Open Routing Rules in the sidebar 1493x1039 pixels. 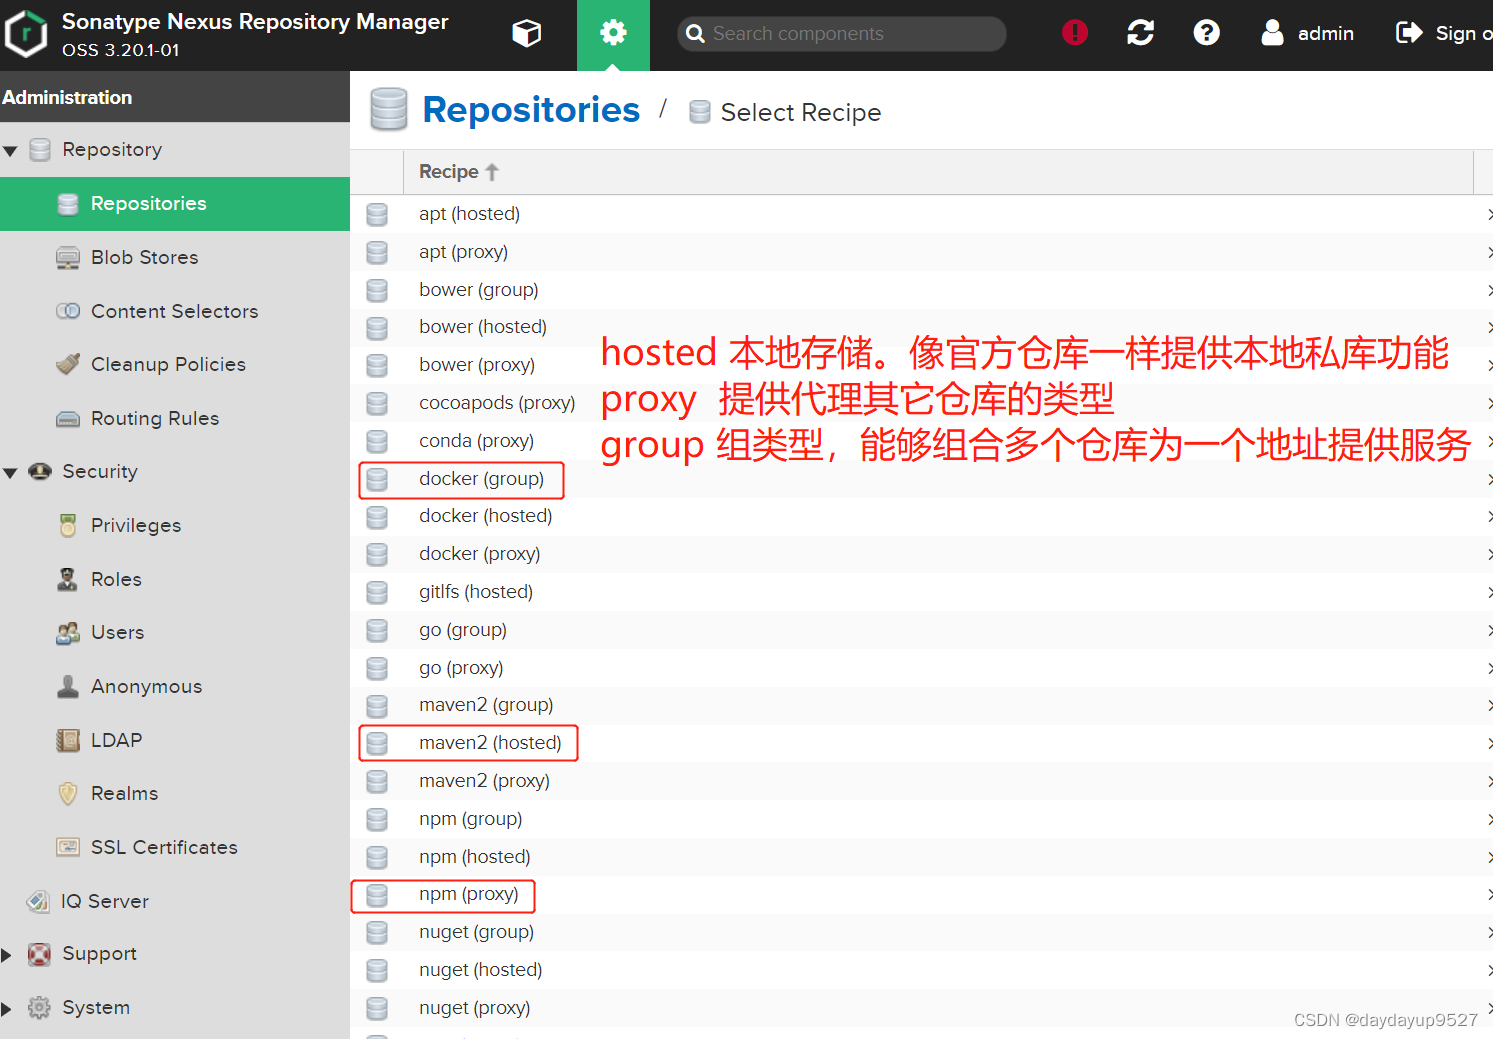[175, 418]
